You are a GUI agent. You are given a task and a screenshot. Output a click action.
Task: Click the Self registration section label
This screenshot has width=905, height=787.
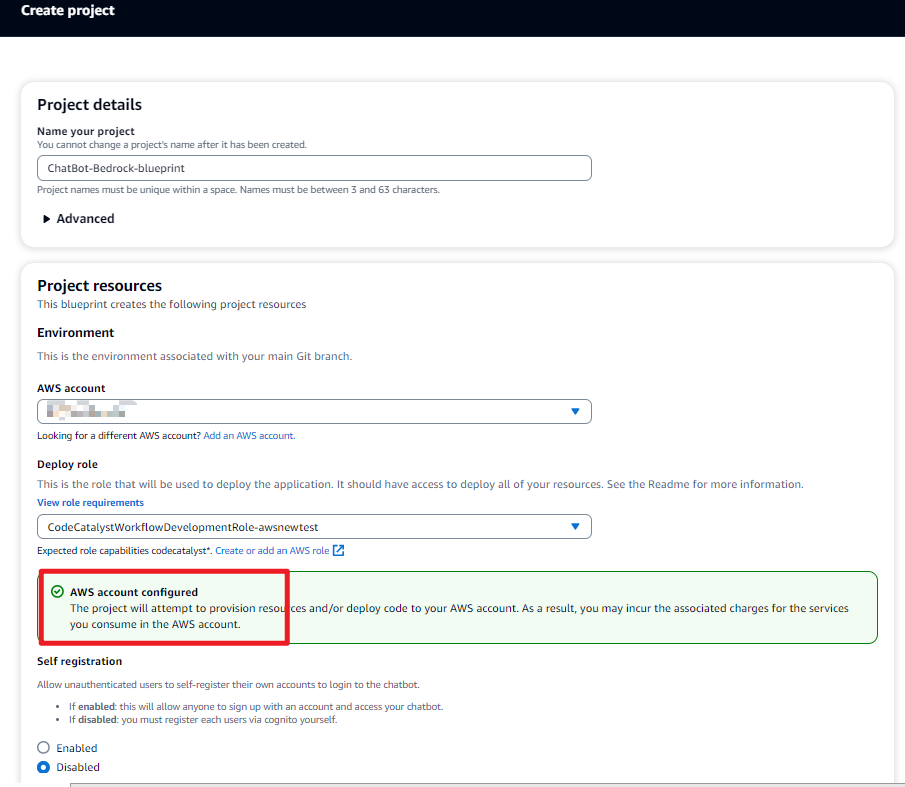79,661
